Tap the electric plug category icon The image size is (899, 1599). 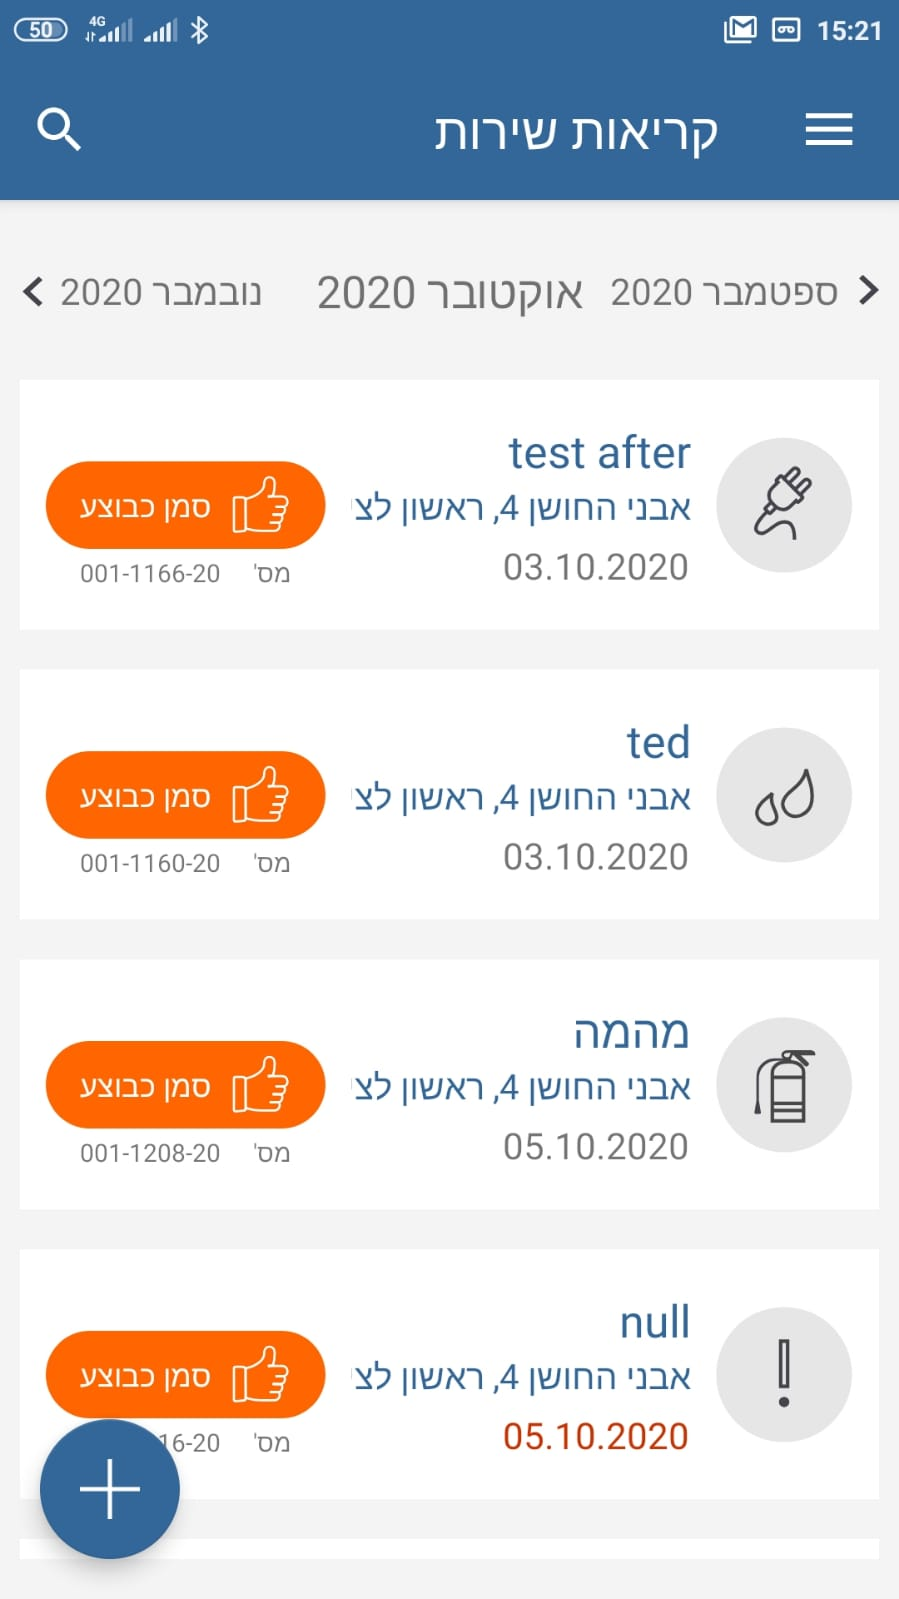(x=784, y=505)
